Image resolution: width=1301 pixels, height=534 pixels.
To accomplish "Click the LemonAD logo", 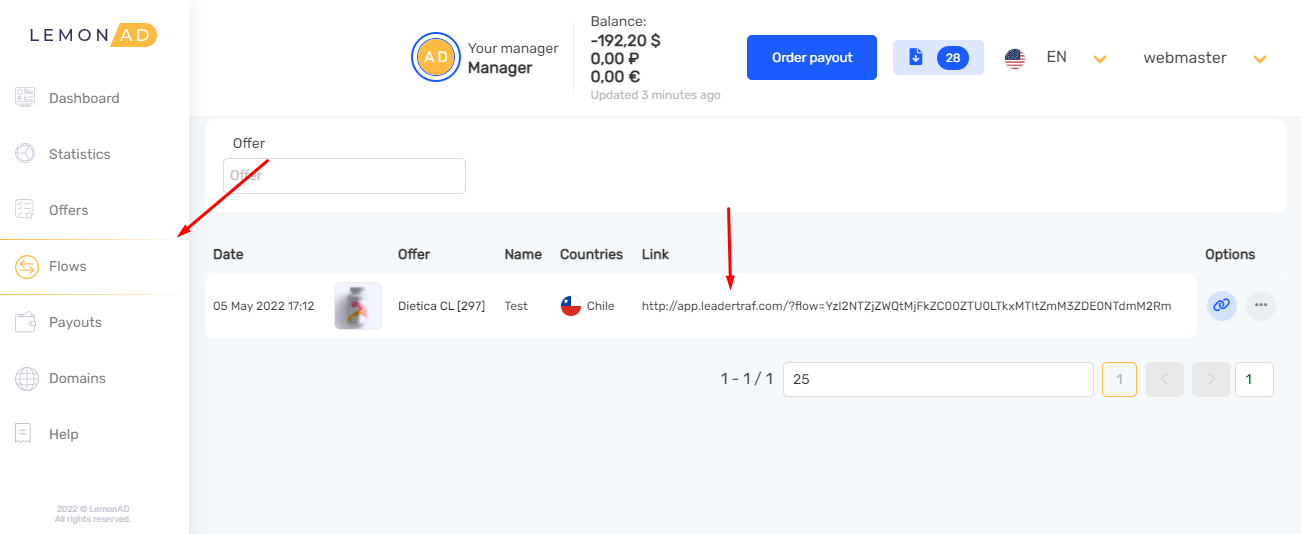I will [93, 35].
